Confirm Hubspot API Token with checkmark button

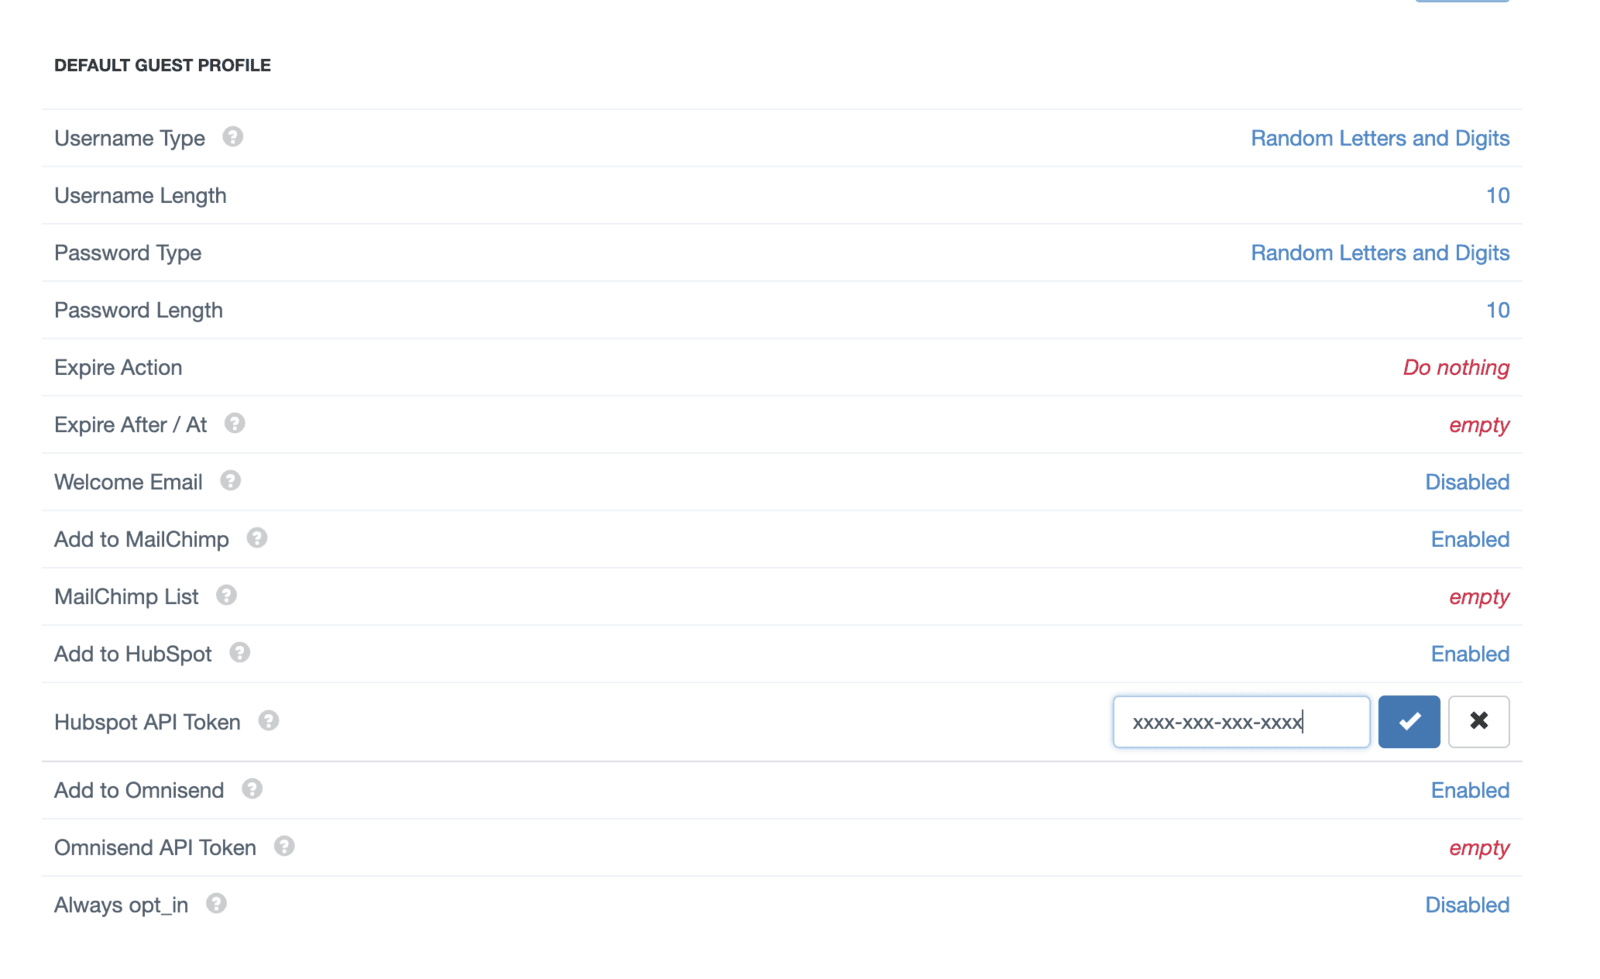pos(1409,722)
